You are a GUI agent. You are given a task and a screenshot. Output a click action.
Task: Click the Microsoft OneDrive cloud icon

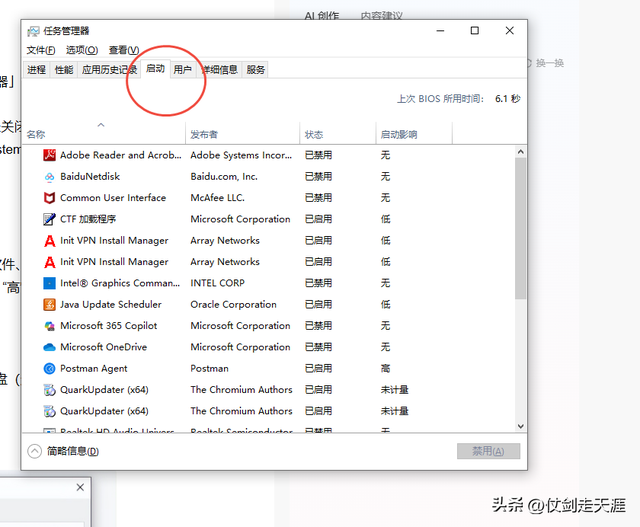[49, 347]
